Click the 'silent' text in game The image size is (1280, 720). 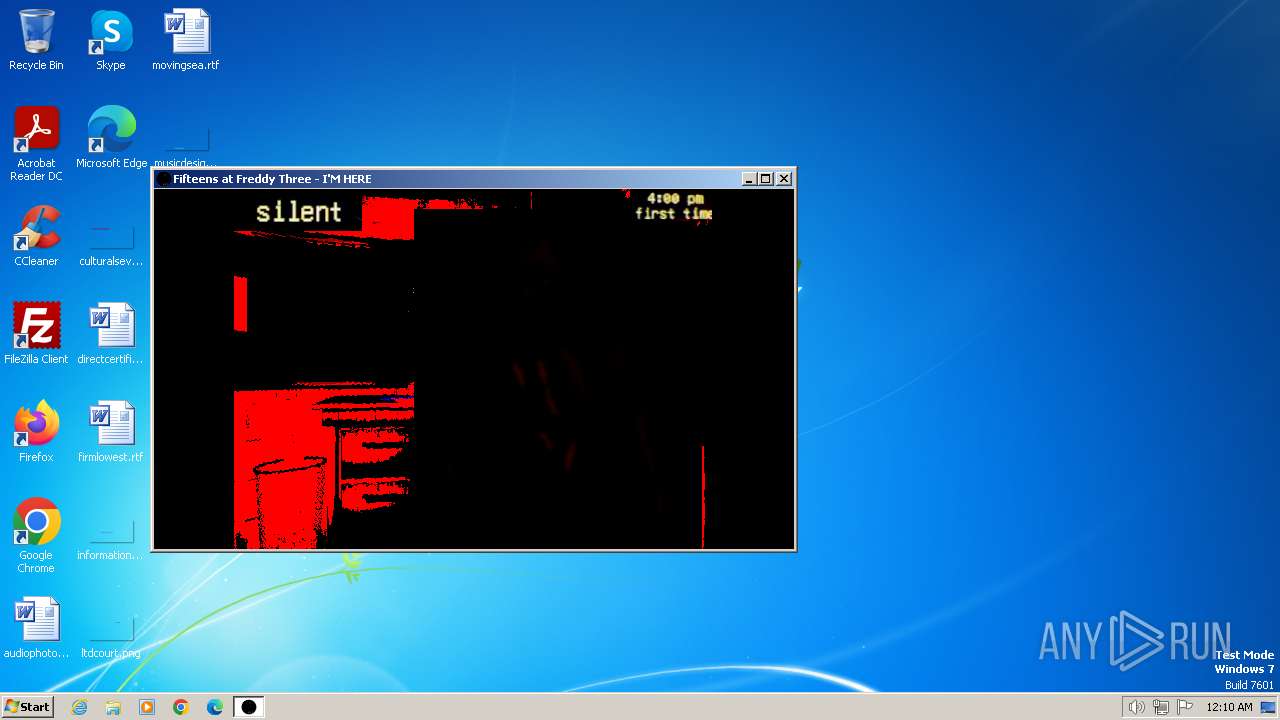pos(298,211)
